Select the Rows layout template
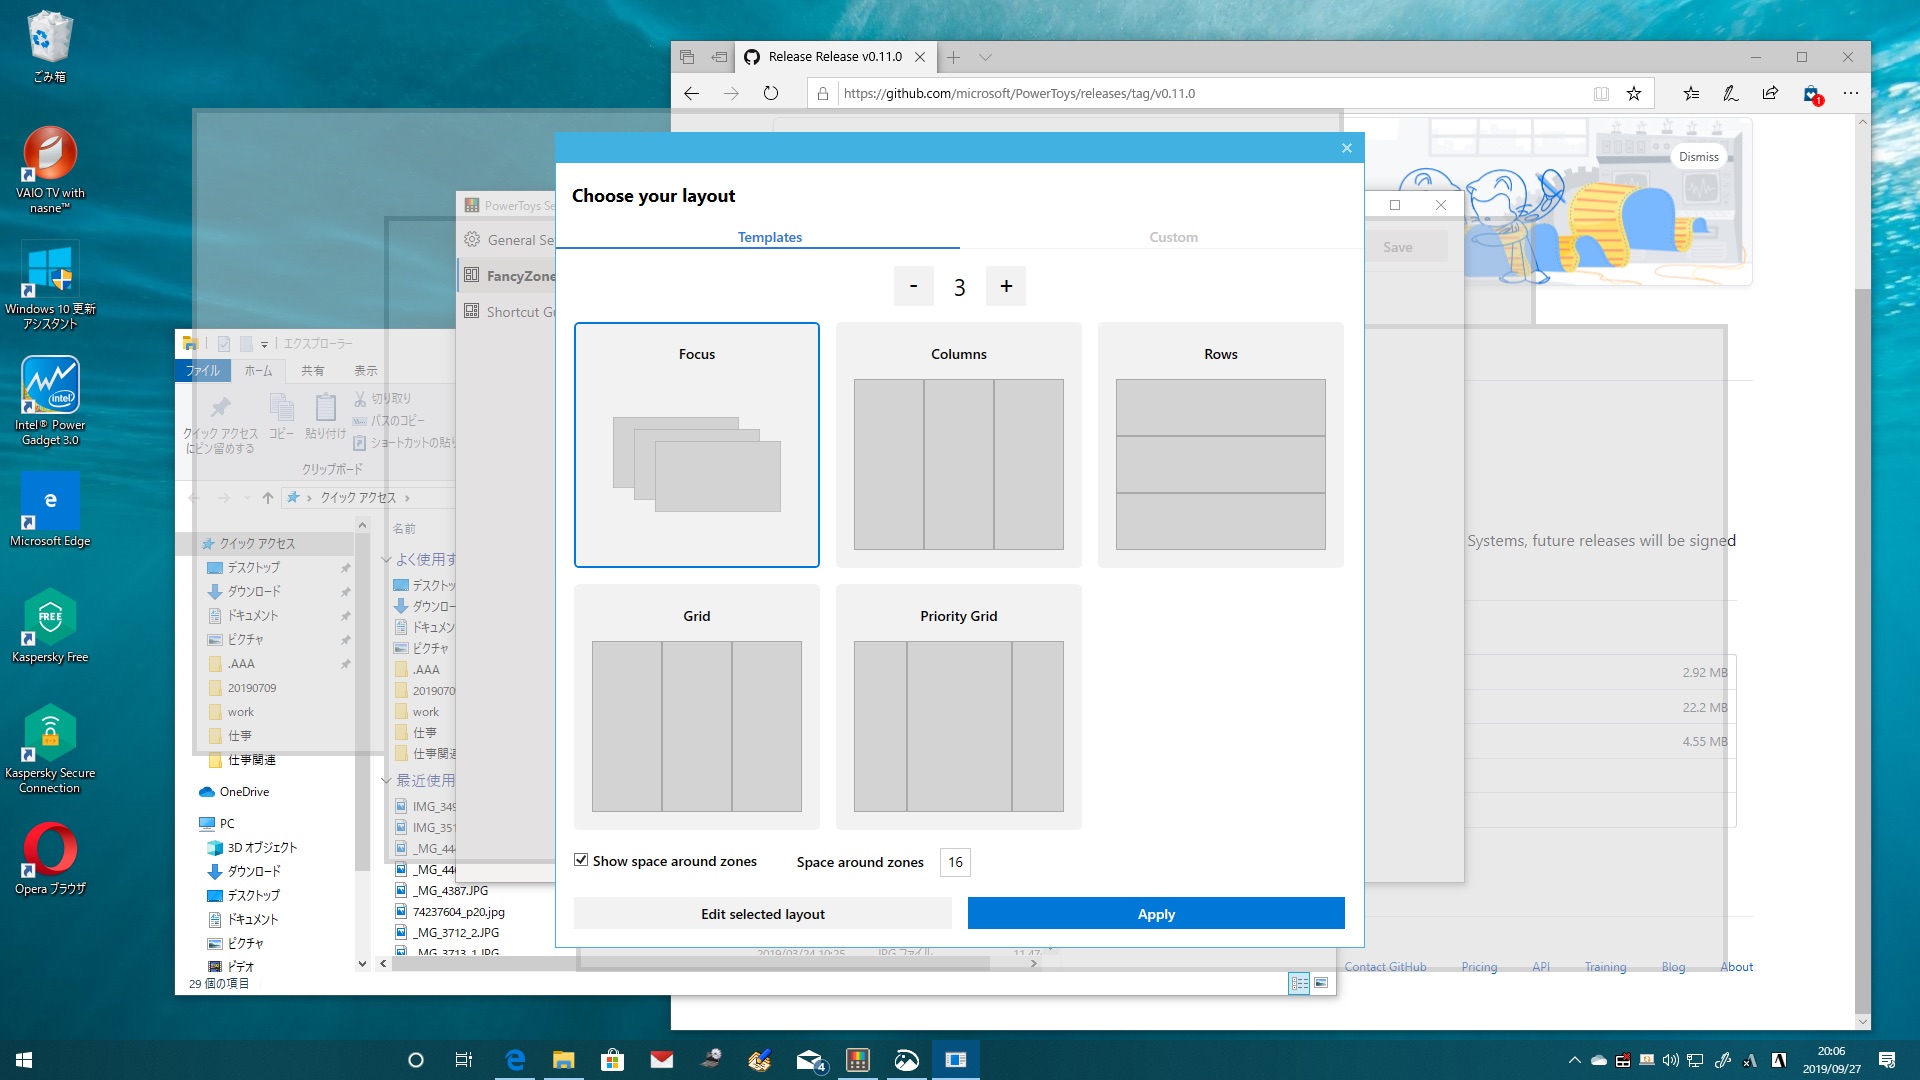The image size is (1920, 1080). [1221, 445]
